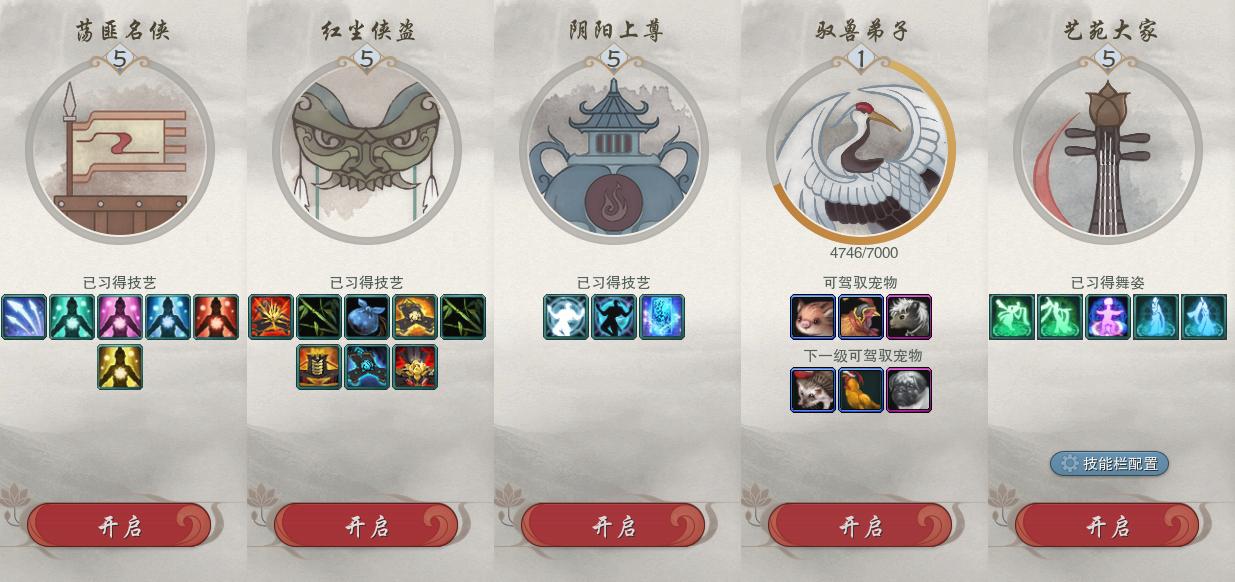Select the hedgehog pet icon
Screen dimensions: 1235x582
click(x=813, y=390)
